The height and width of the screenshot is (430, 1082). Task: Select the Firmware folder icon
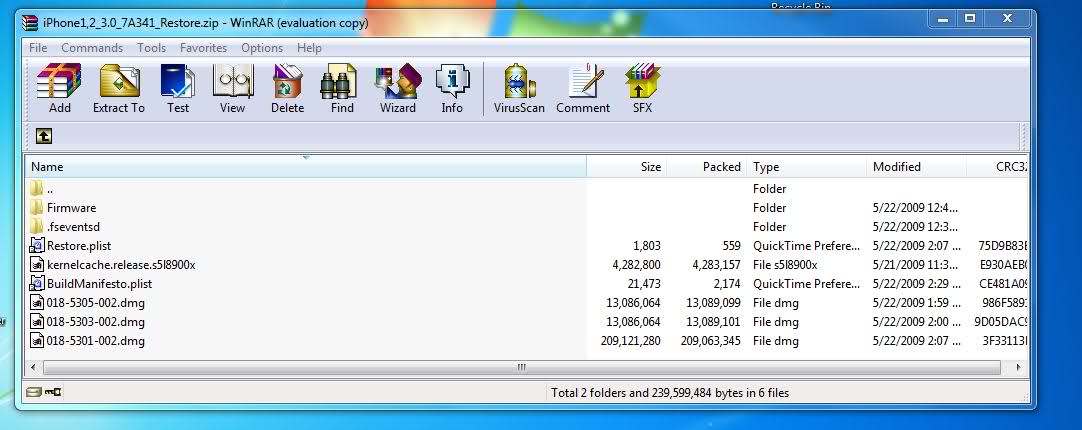click(37, 207)
